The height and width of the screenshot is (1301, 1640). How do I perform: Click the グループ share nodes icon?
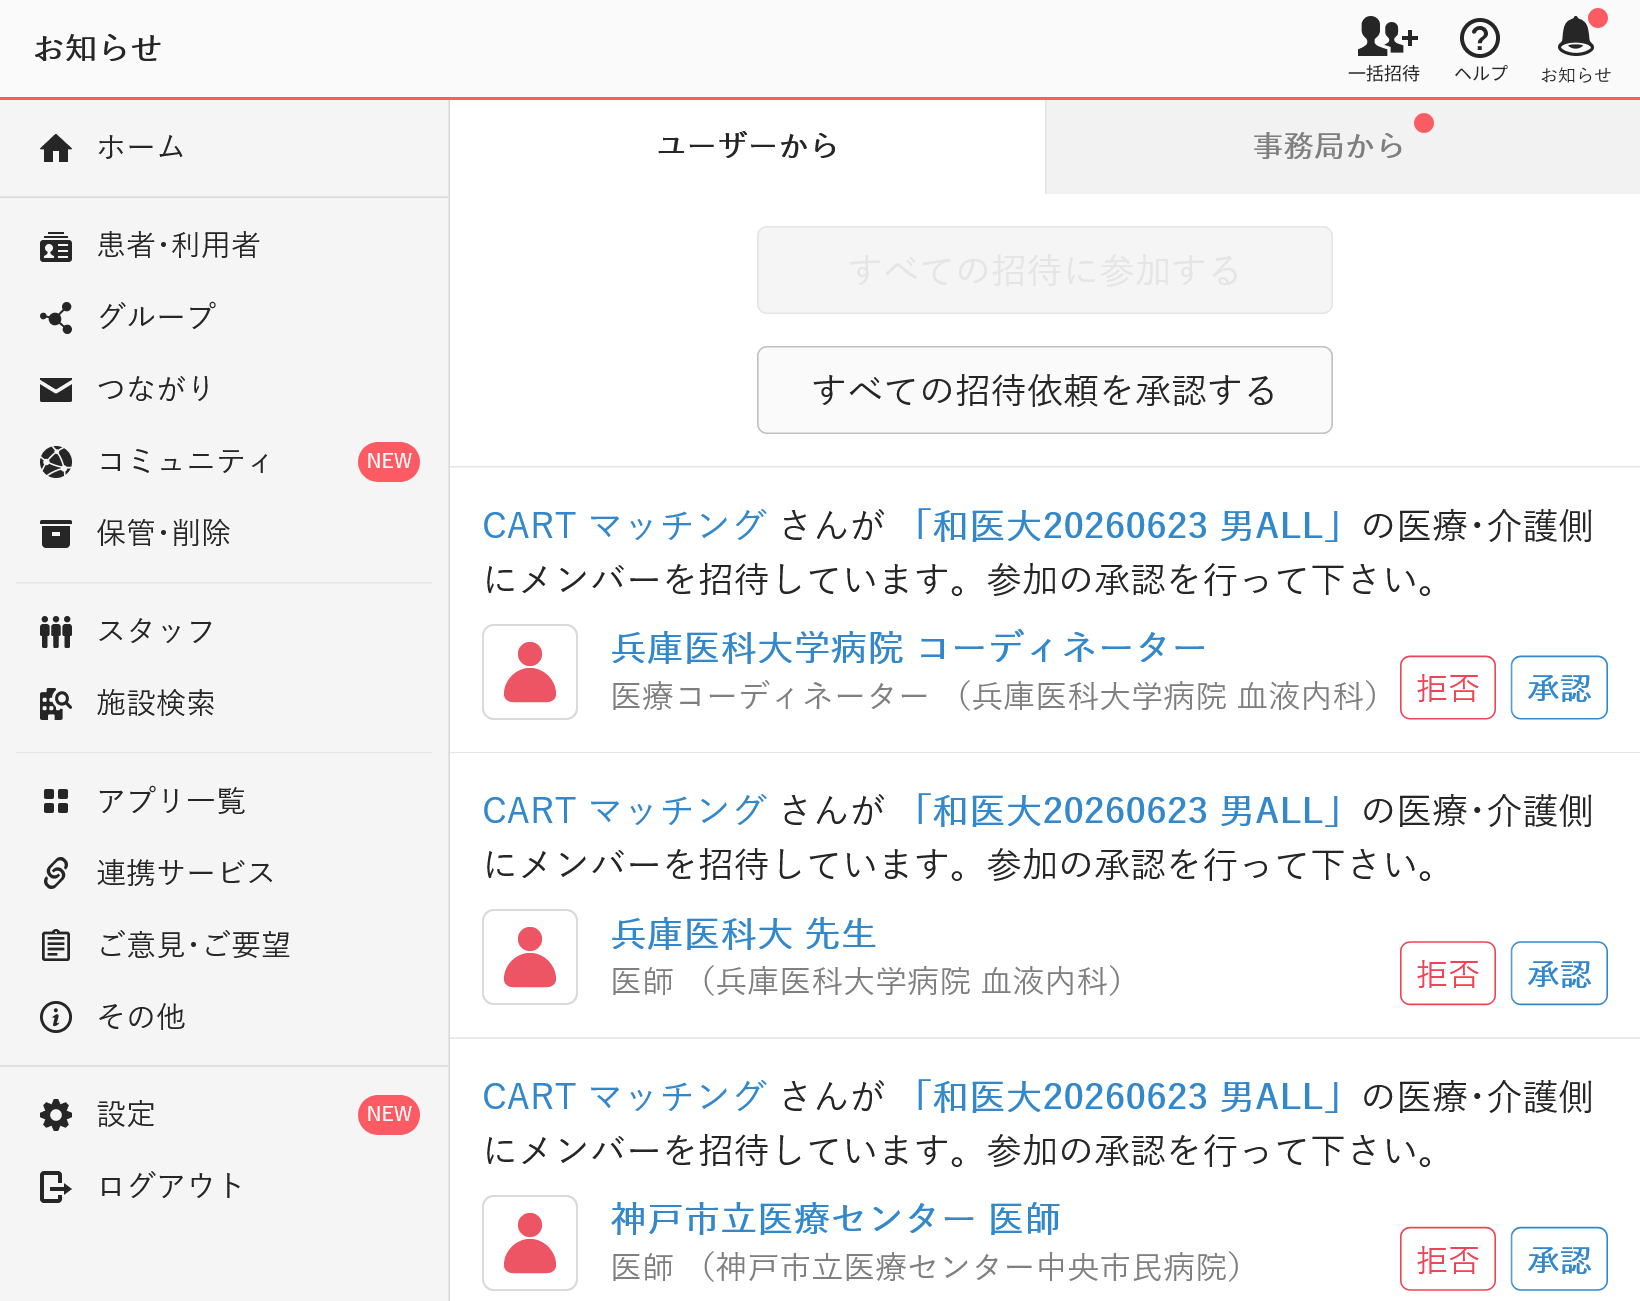click(56, 318)
